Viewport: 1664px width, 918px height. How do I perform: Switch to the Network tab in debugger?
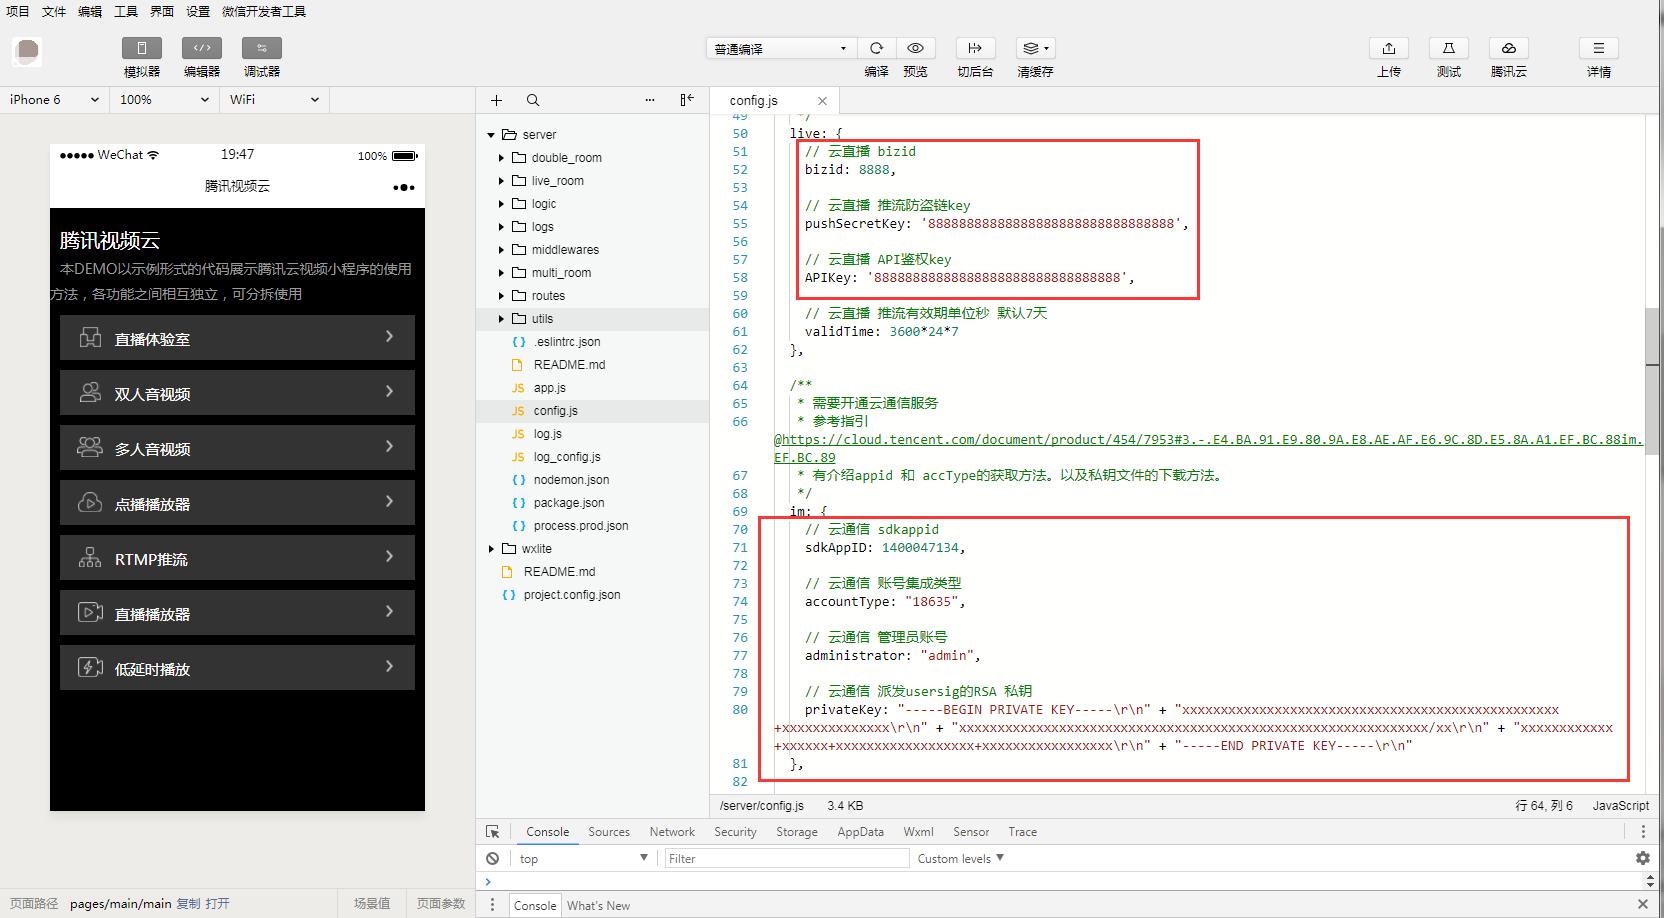coord(671,831)
